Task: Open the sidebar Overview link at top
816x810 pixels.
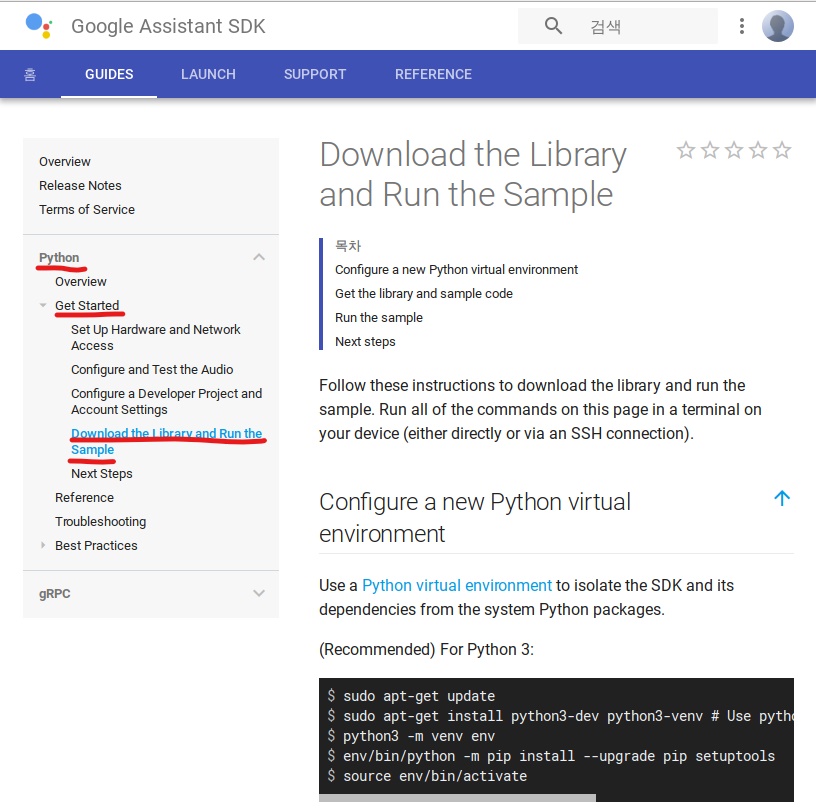Action: (x=65, y=161)
